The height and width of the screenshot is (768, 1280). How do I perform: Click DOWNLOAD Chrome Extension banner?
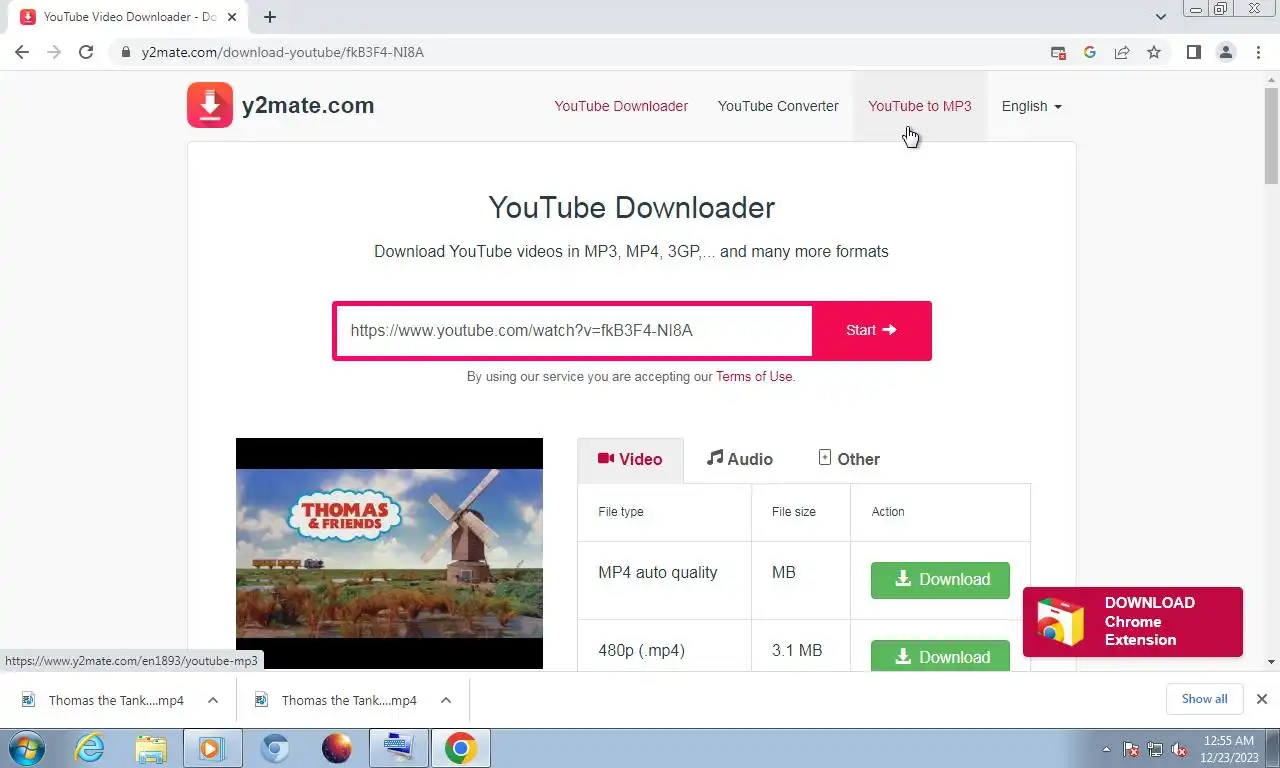click(x=1132, y=622)
